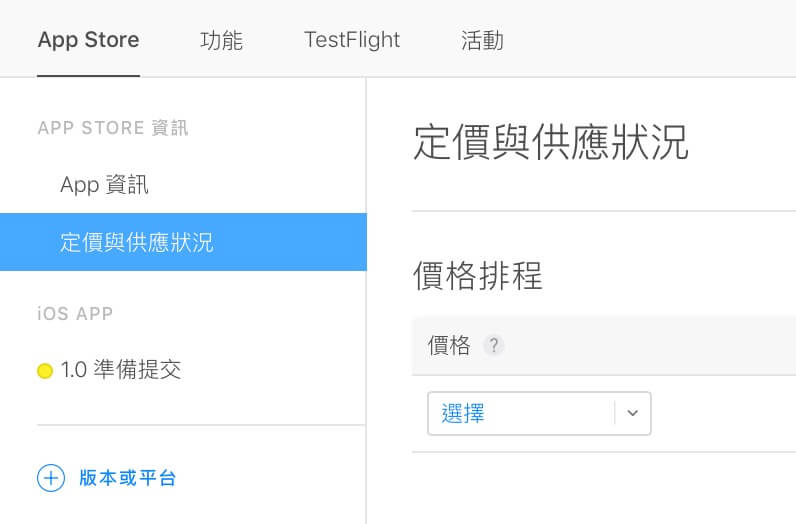The image size is (796, 524).
Task: Open 1.0 準備提交 version entry
Action: pos(121,369)
